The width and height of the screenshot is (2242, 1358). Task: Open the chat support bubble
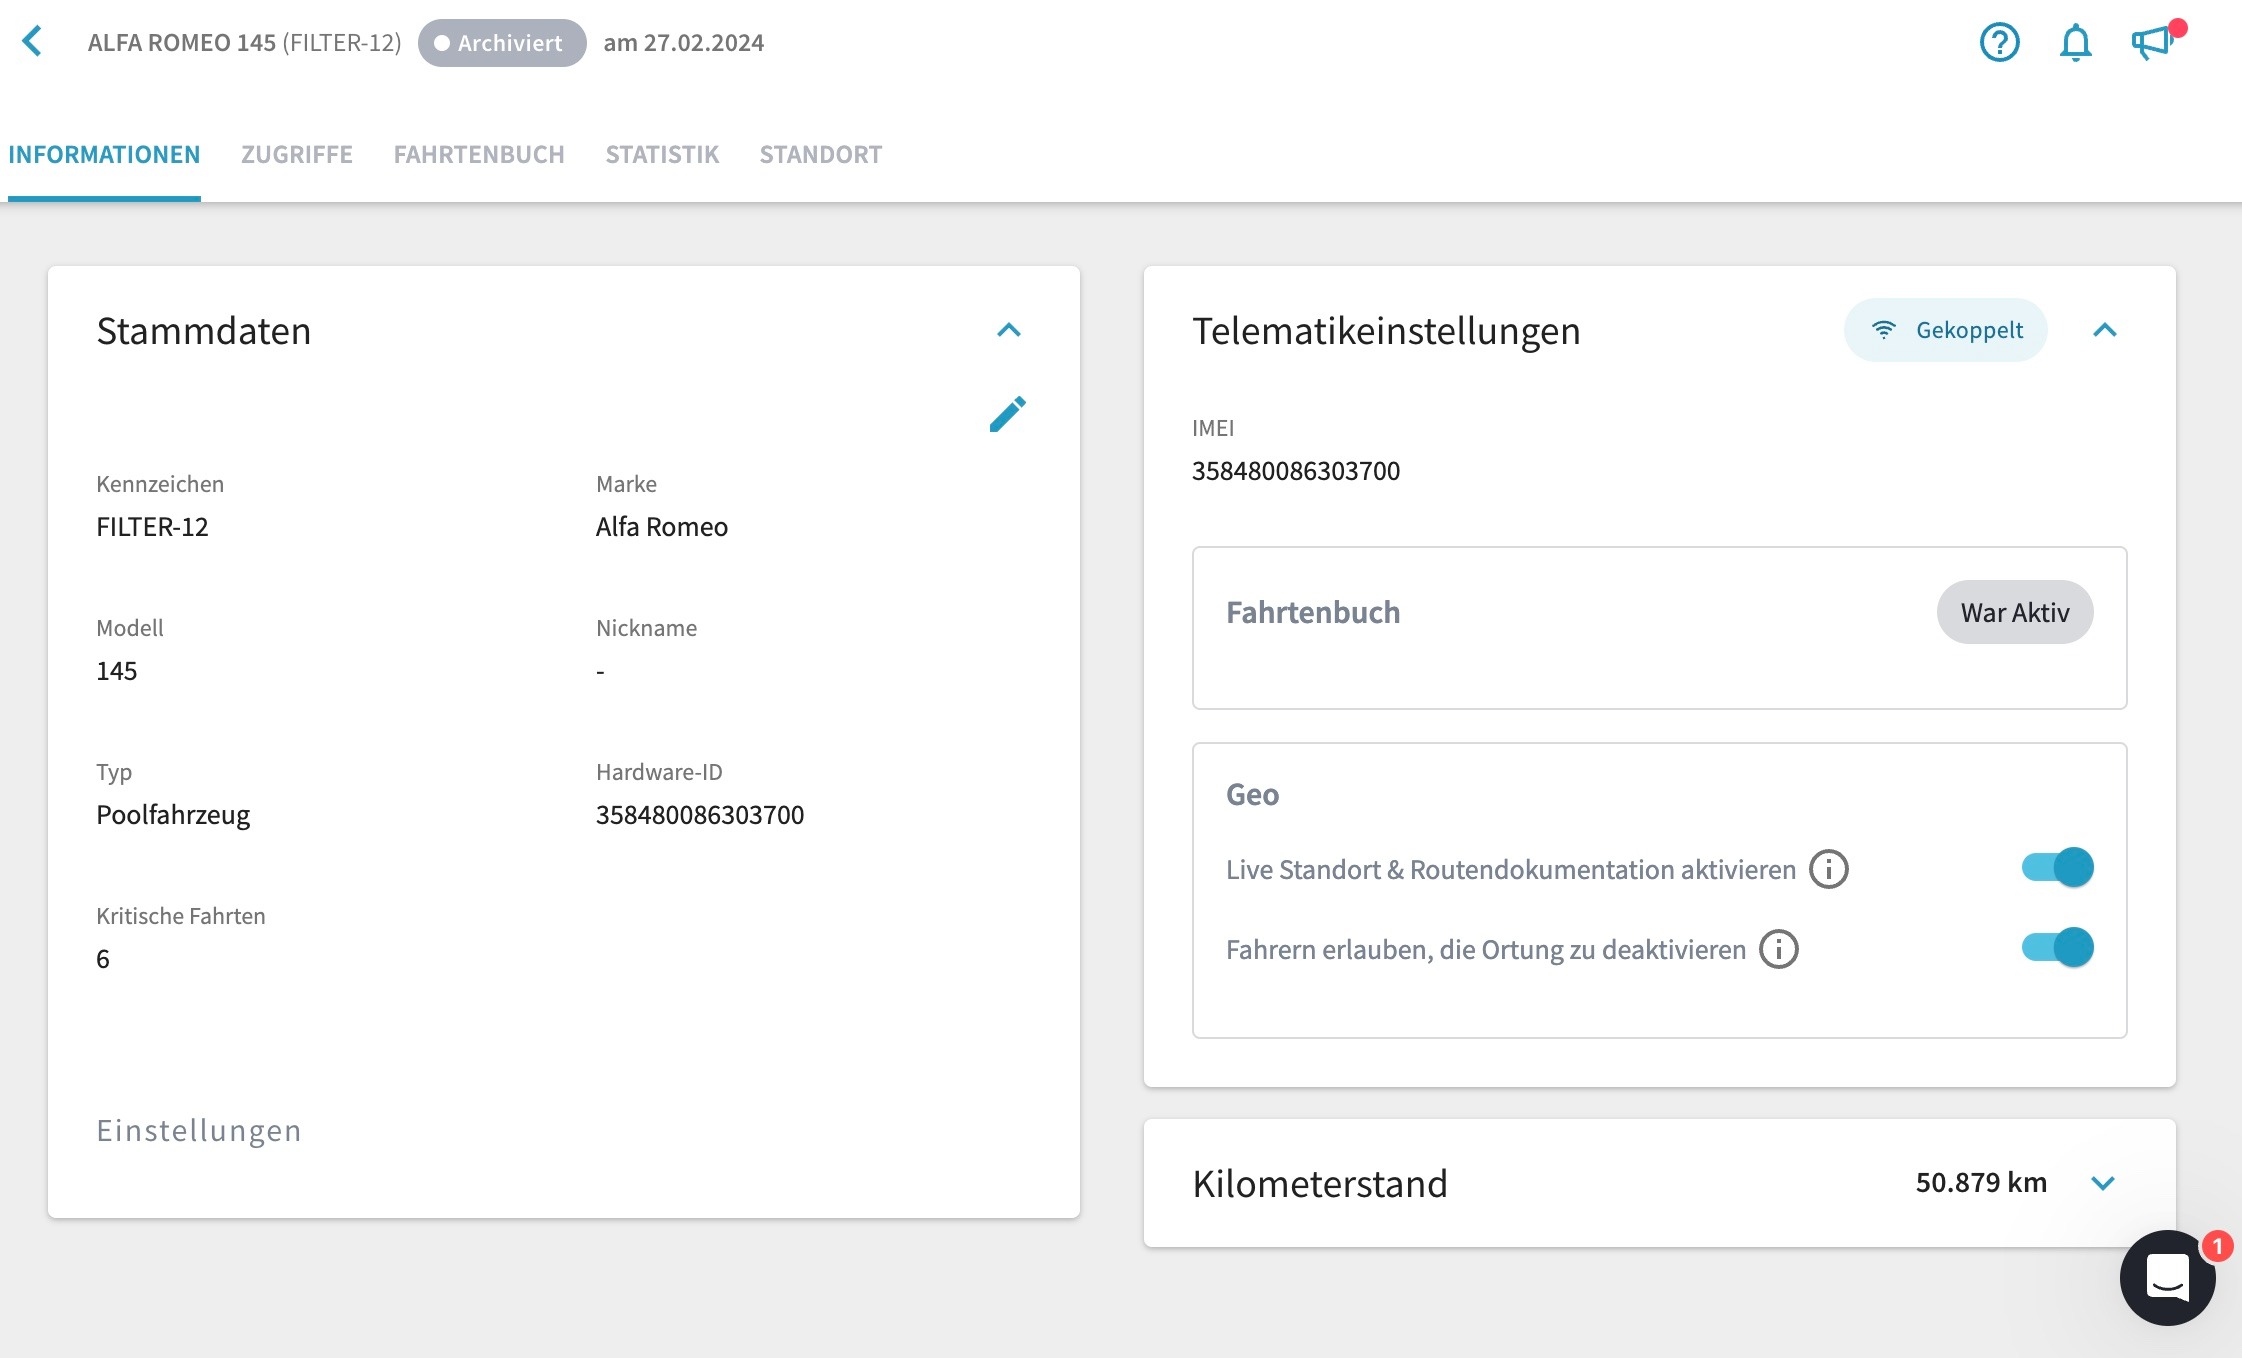point(2167,1277)
